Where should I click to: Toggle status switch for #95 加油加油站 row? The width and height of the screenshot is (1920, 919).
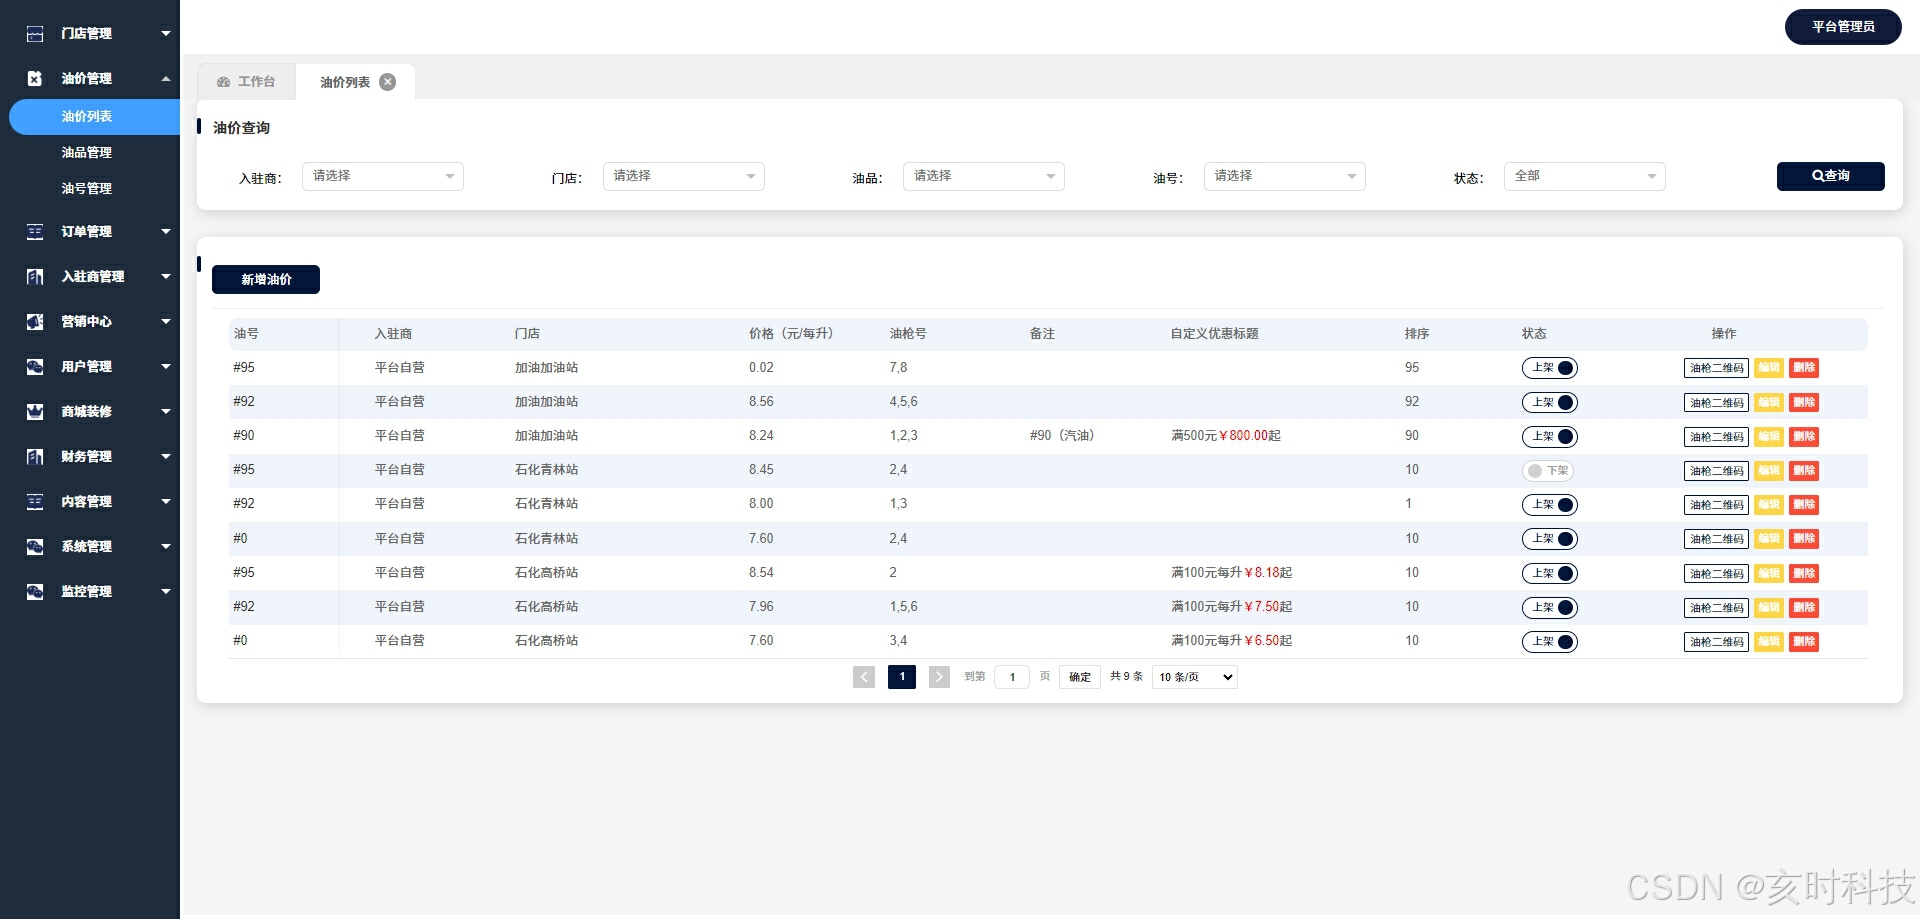click(1550, 368)
